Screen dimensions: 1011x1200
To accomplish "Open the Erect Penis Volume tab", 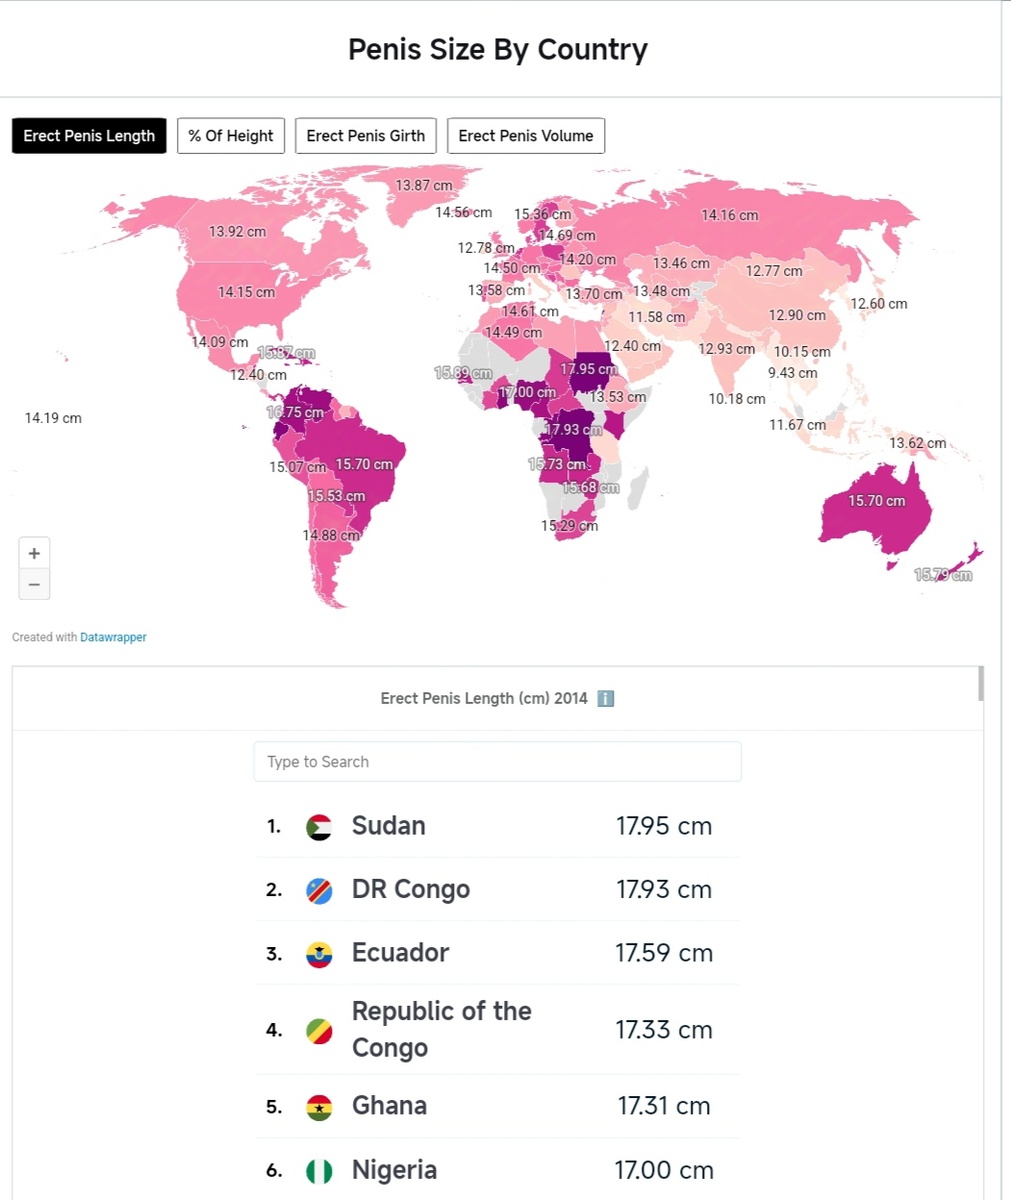I will click(x=525, y=136).
